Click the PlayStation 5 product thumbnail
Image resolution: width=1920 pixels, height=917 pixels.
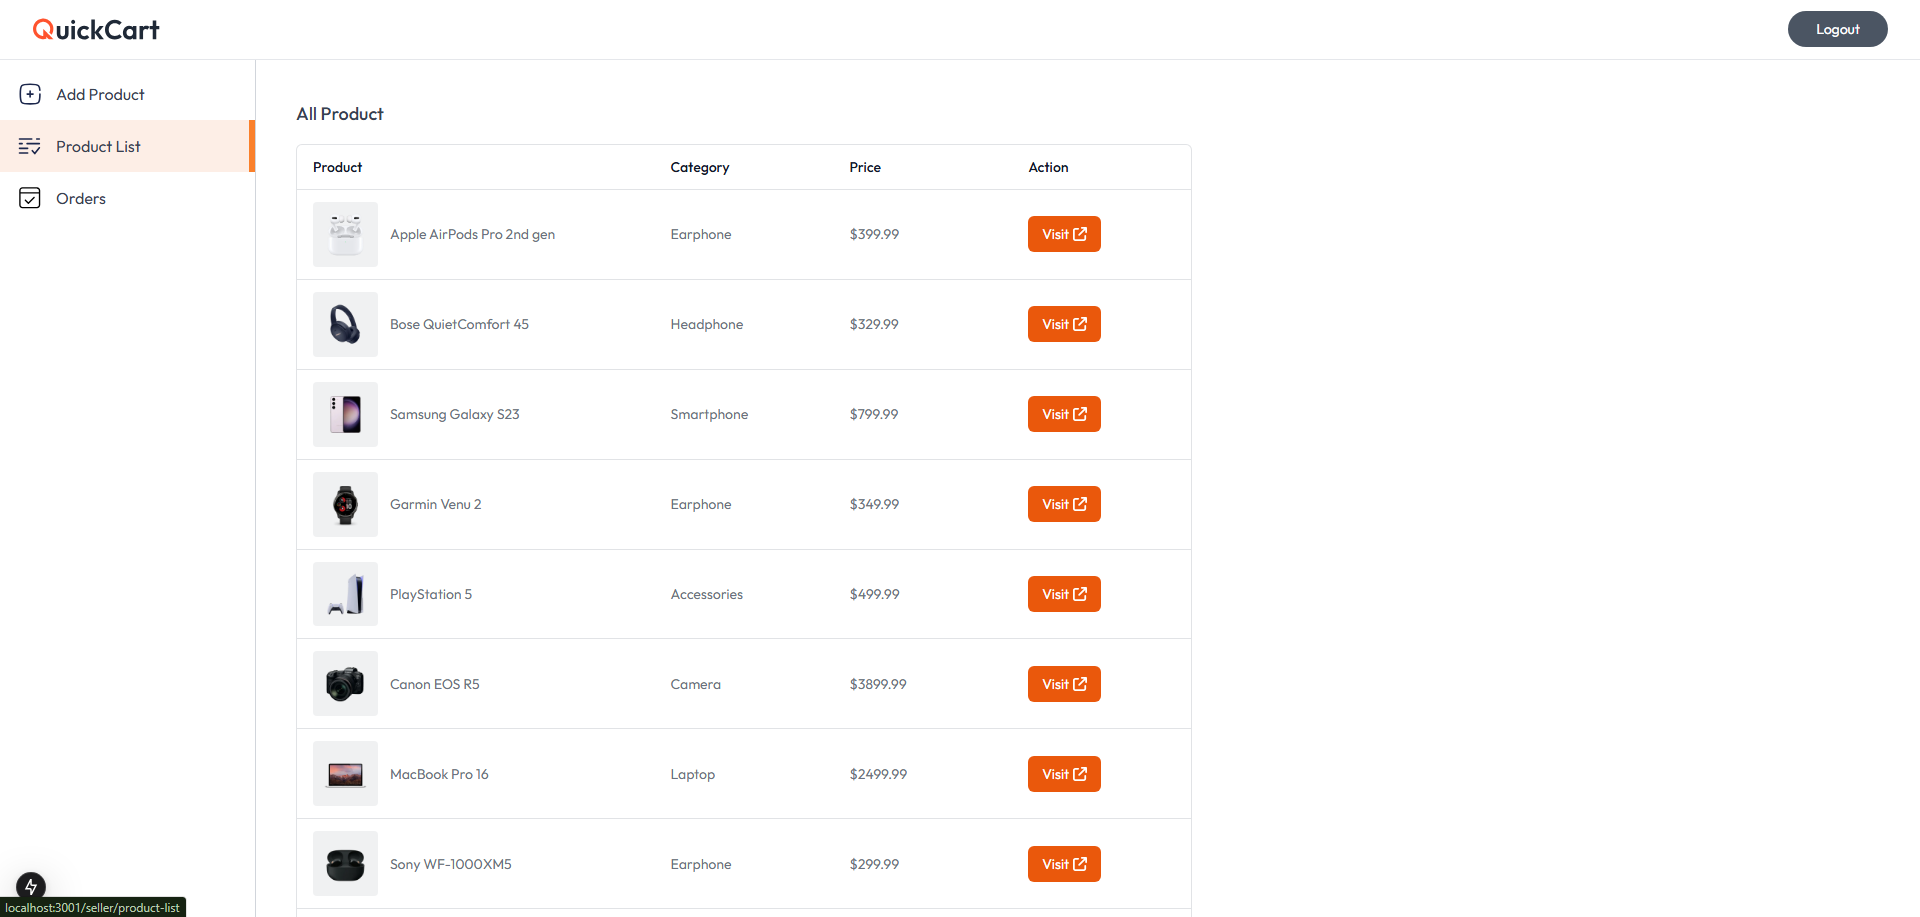tap(345, 594)
